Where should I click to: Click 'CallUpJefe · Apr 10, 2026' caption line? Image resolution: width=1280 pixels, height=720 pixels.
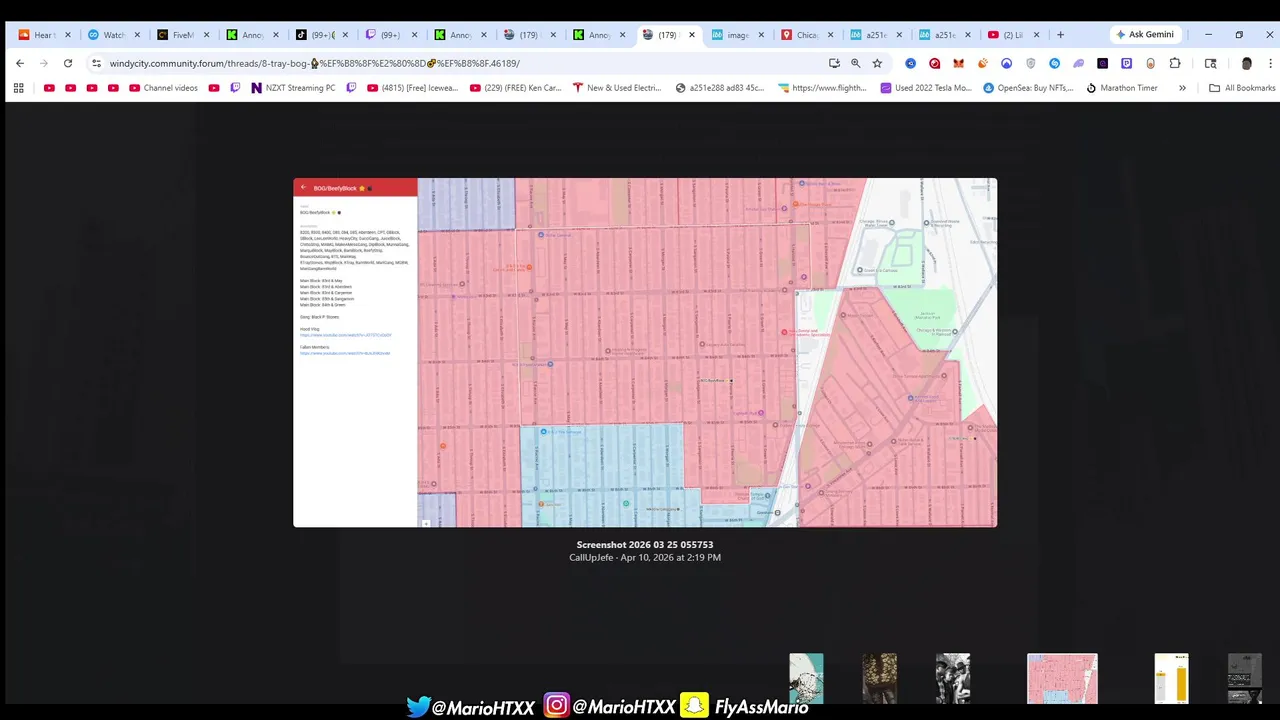(x=645, y=558)
